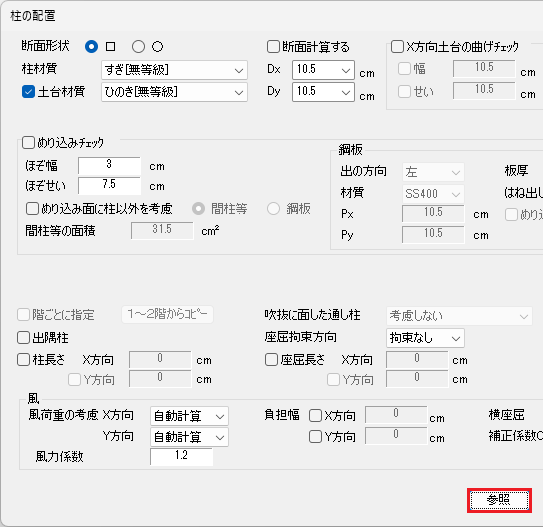Check めり込み面に柱以外を考慮 option

tap(32, 209)
